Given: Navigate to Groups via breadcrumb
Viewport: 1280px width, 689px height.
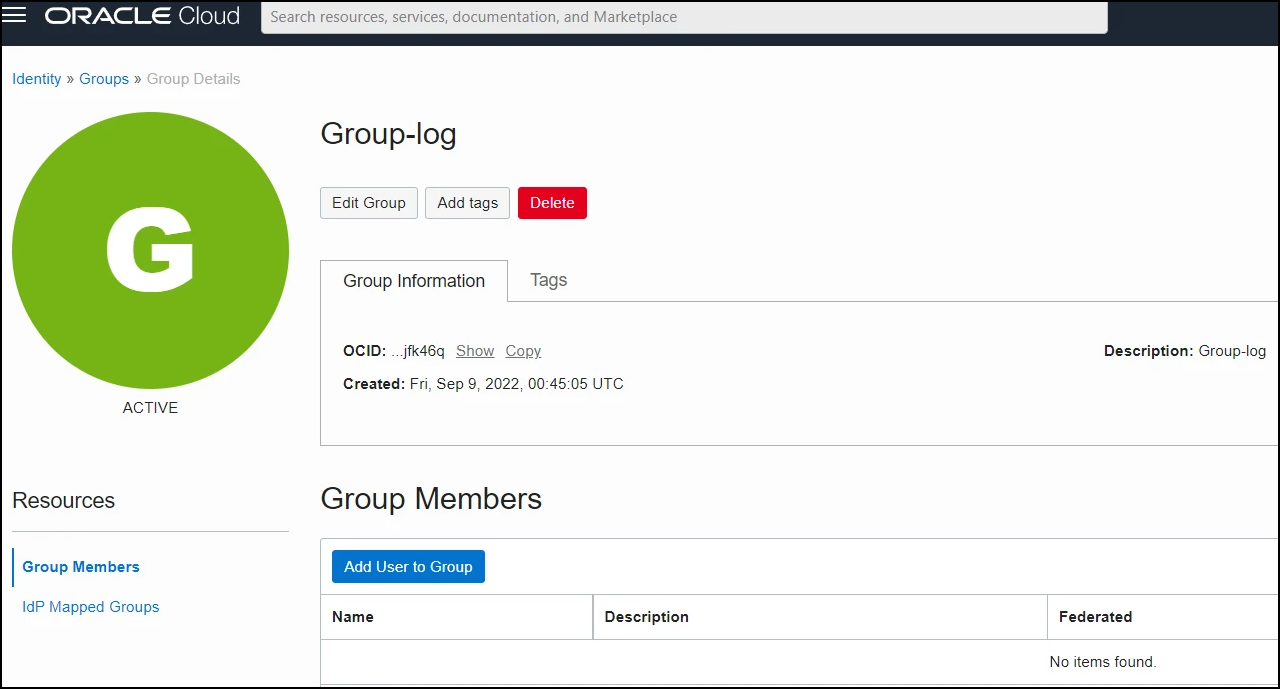Looking at the screenshot, I should tap(104, 79).
